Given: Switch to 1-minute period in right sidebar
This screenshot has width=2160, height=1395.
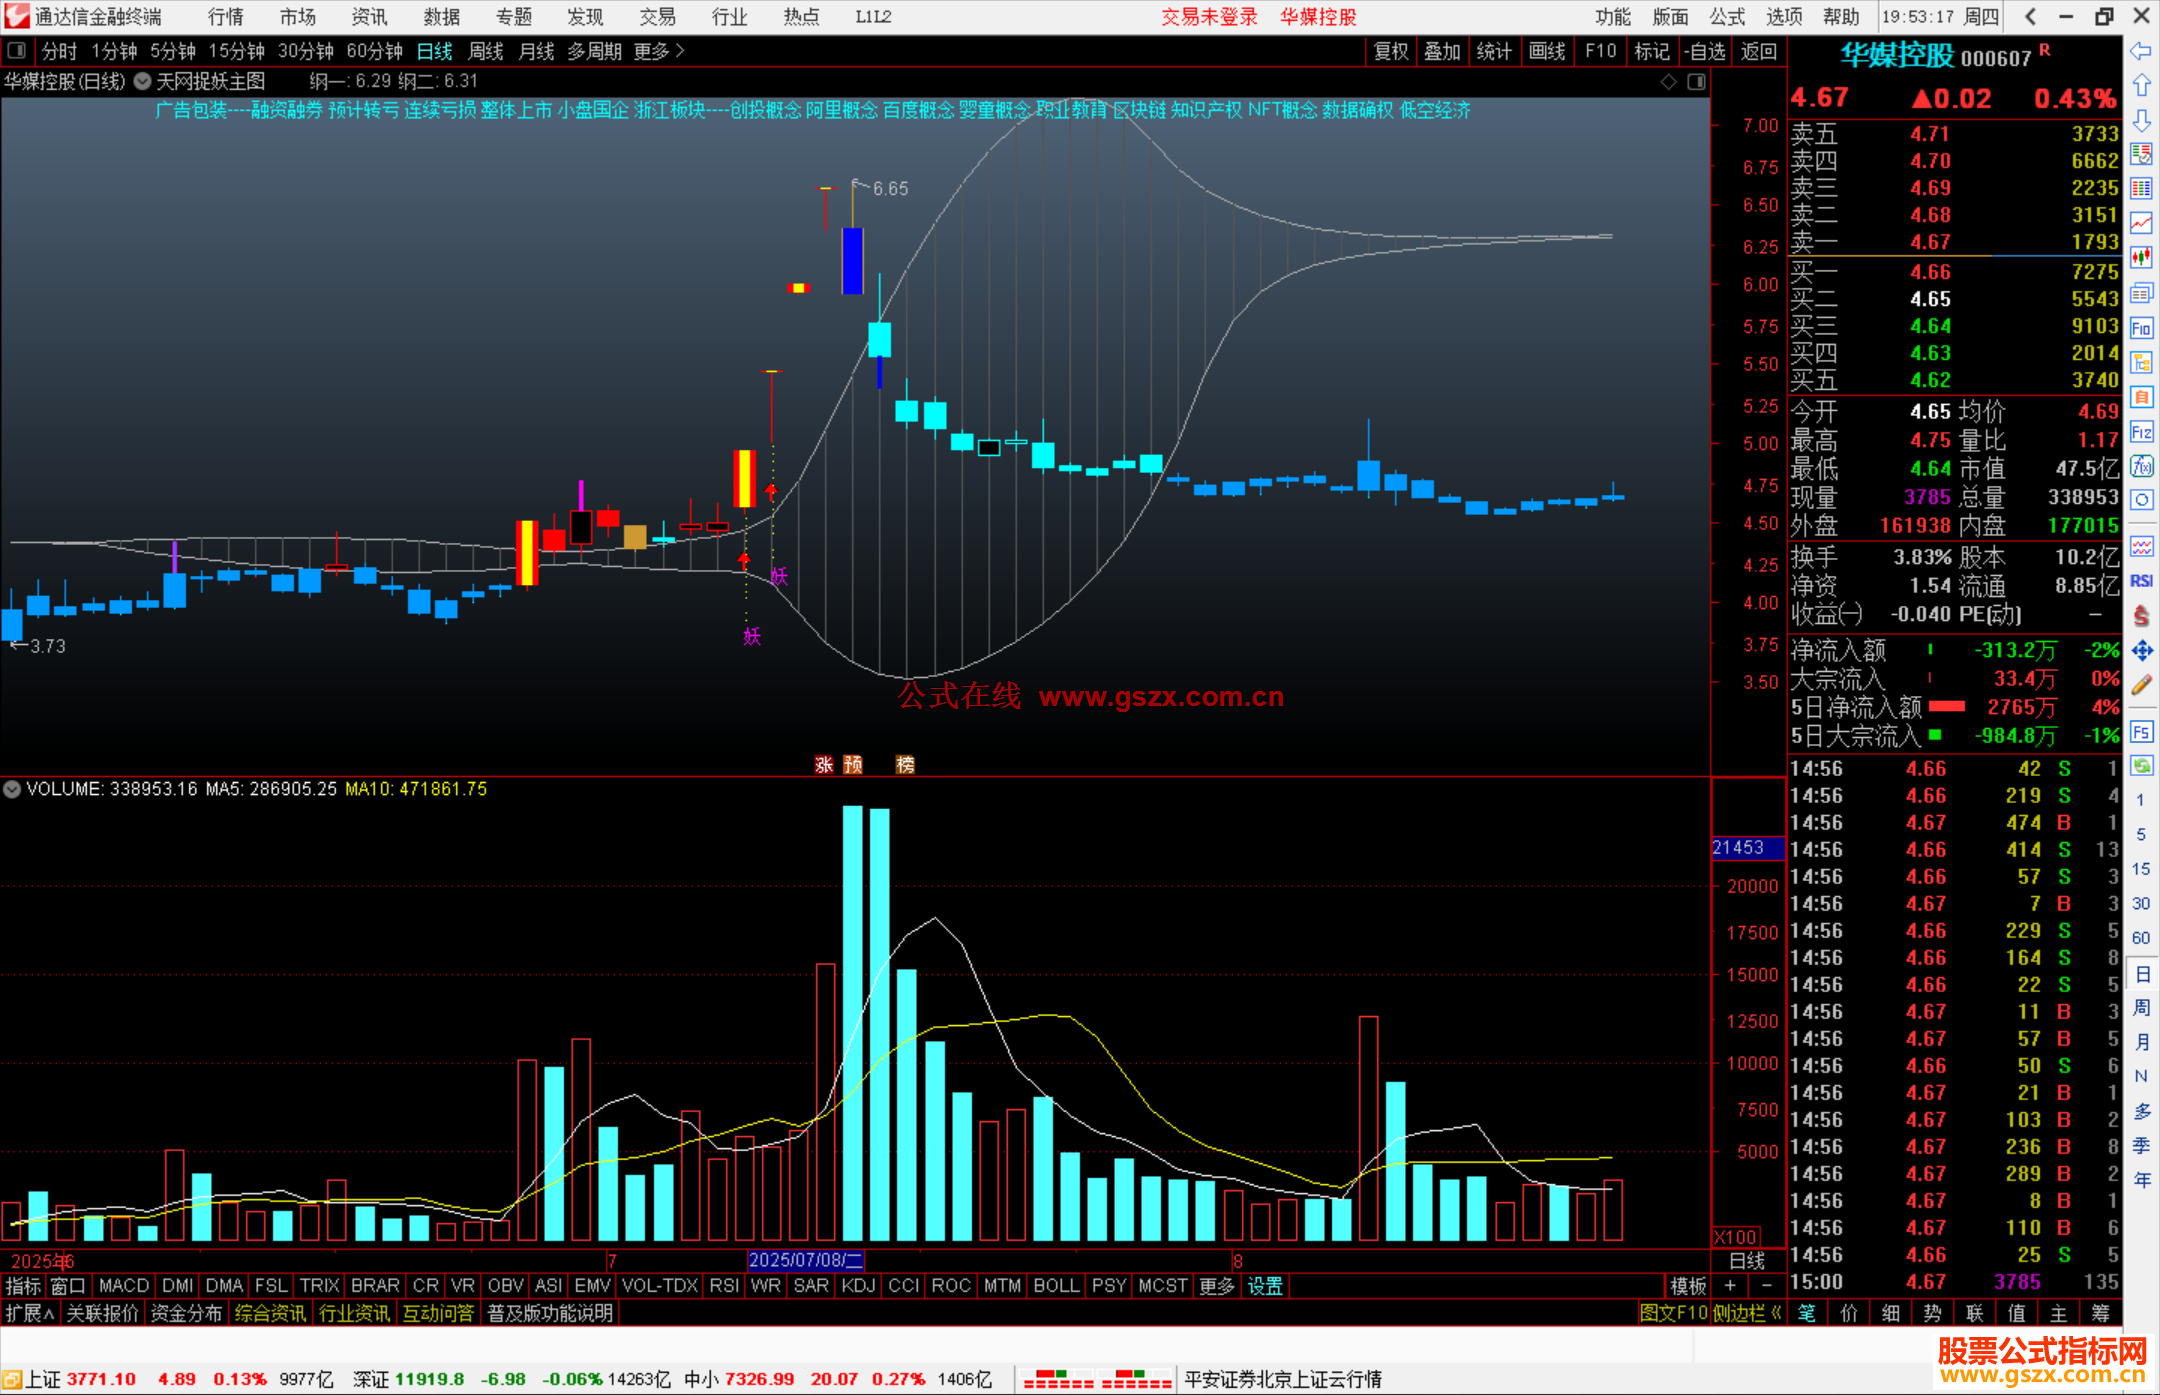Looking at the screenshot, I should (2141, 800).
